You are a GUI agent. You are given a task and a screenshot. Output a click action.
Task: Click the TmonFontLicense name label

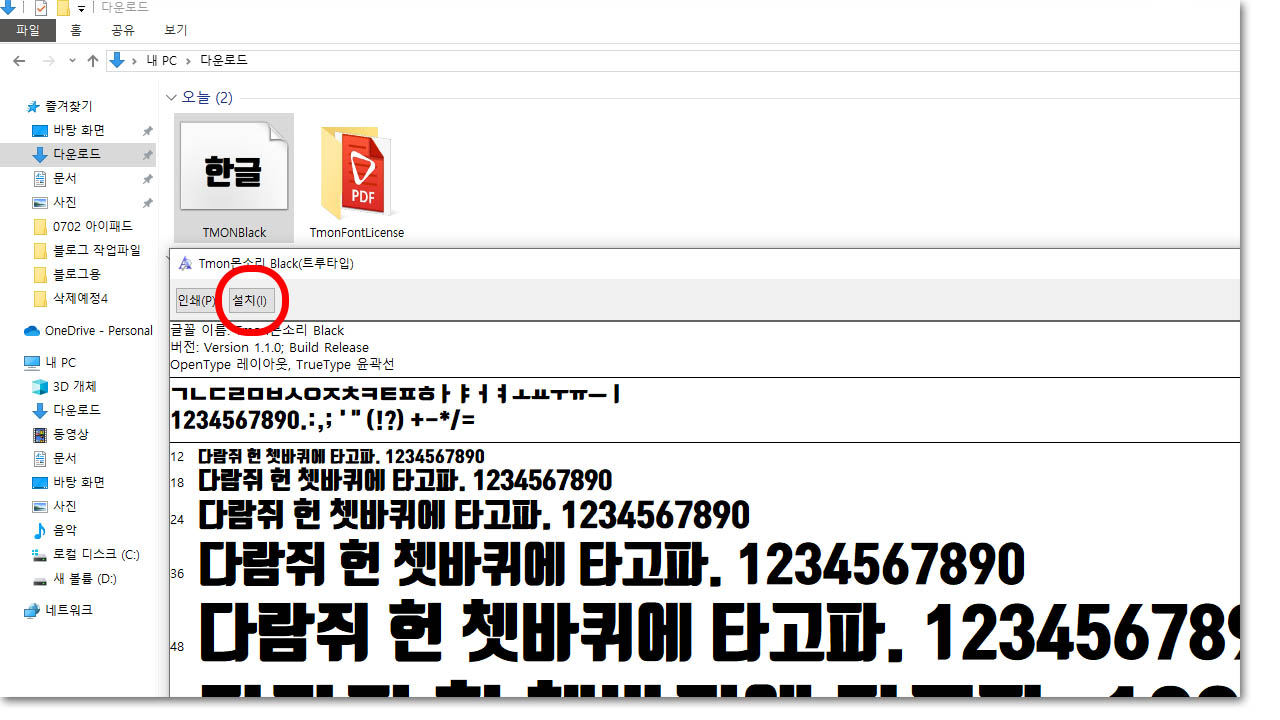357,232
